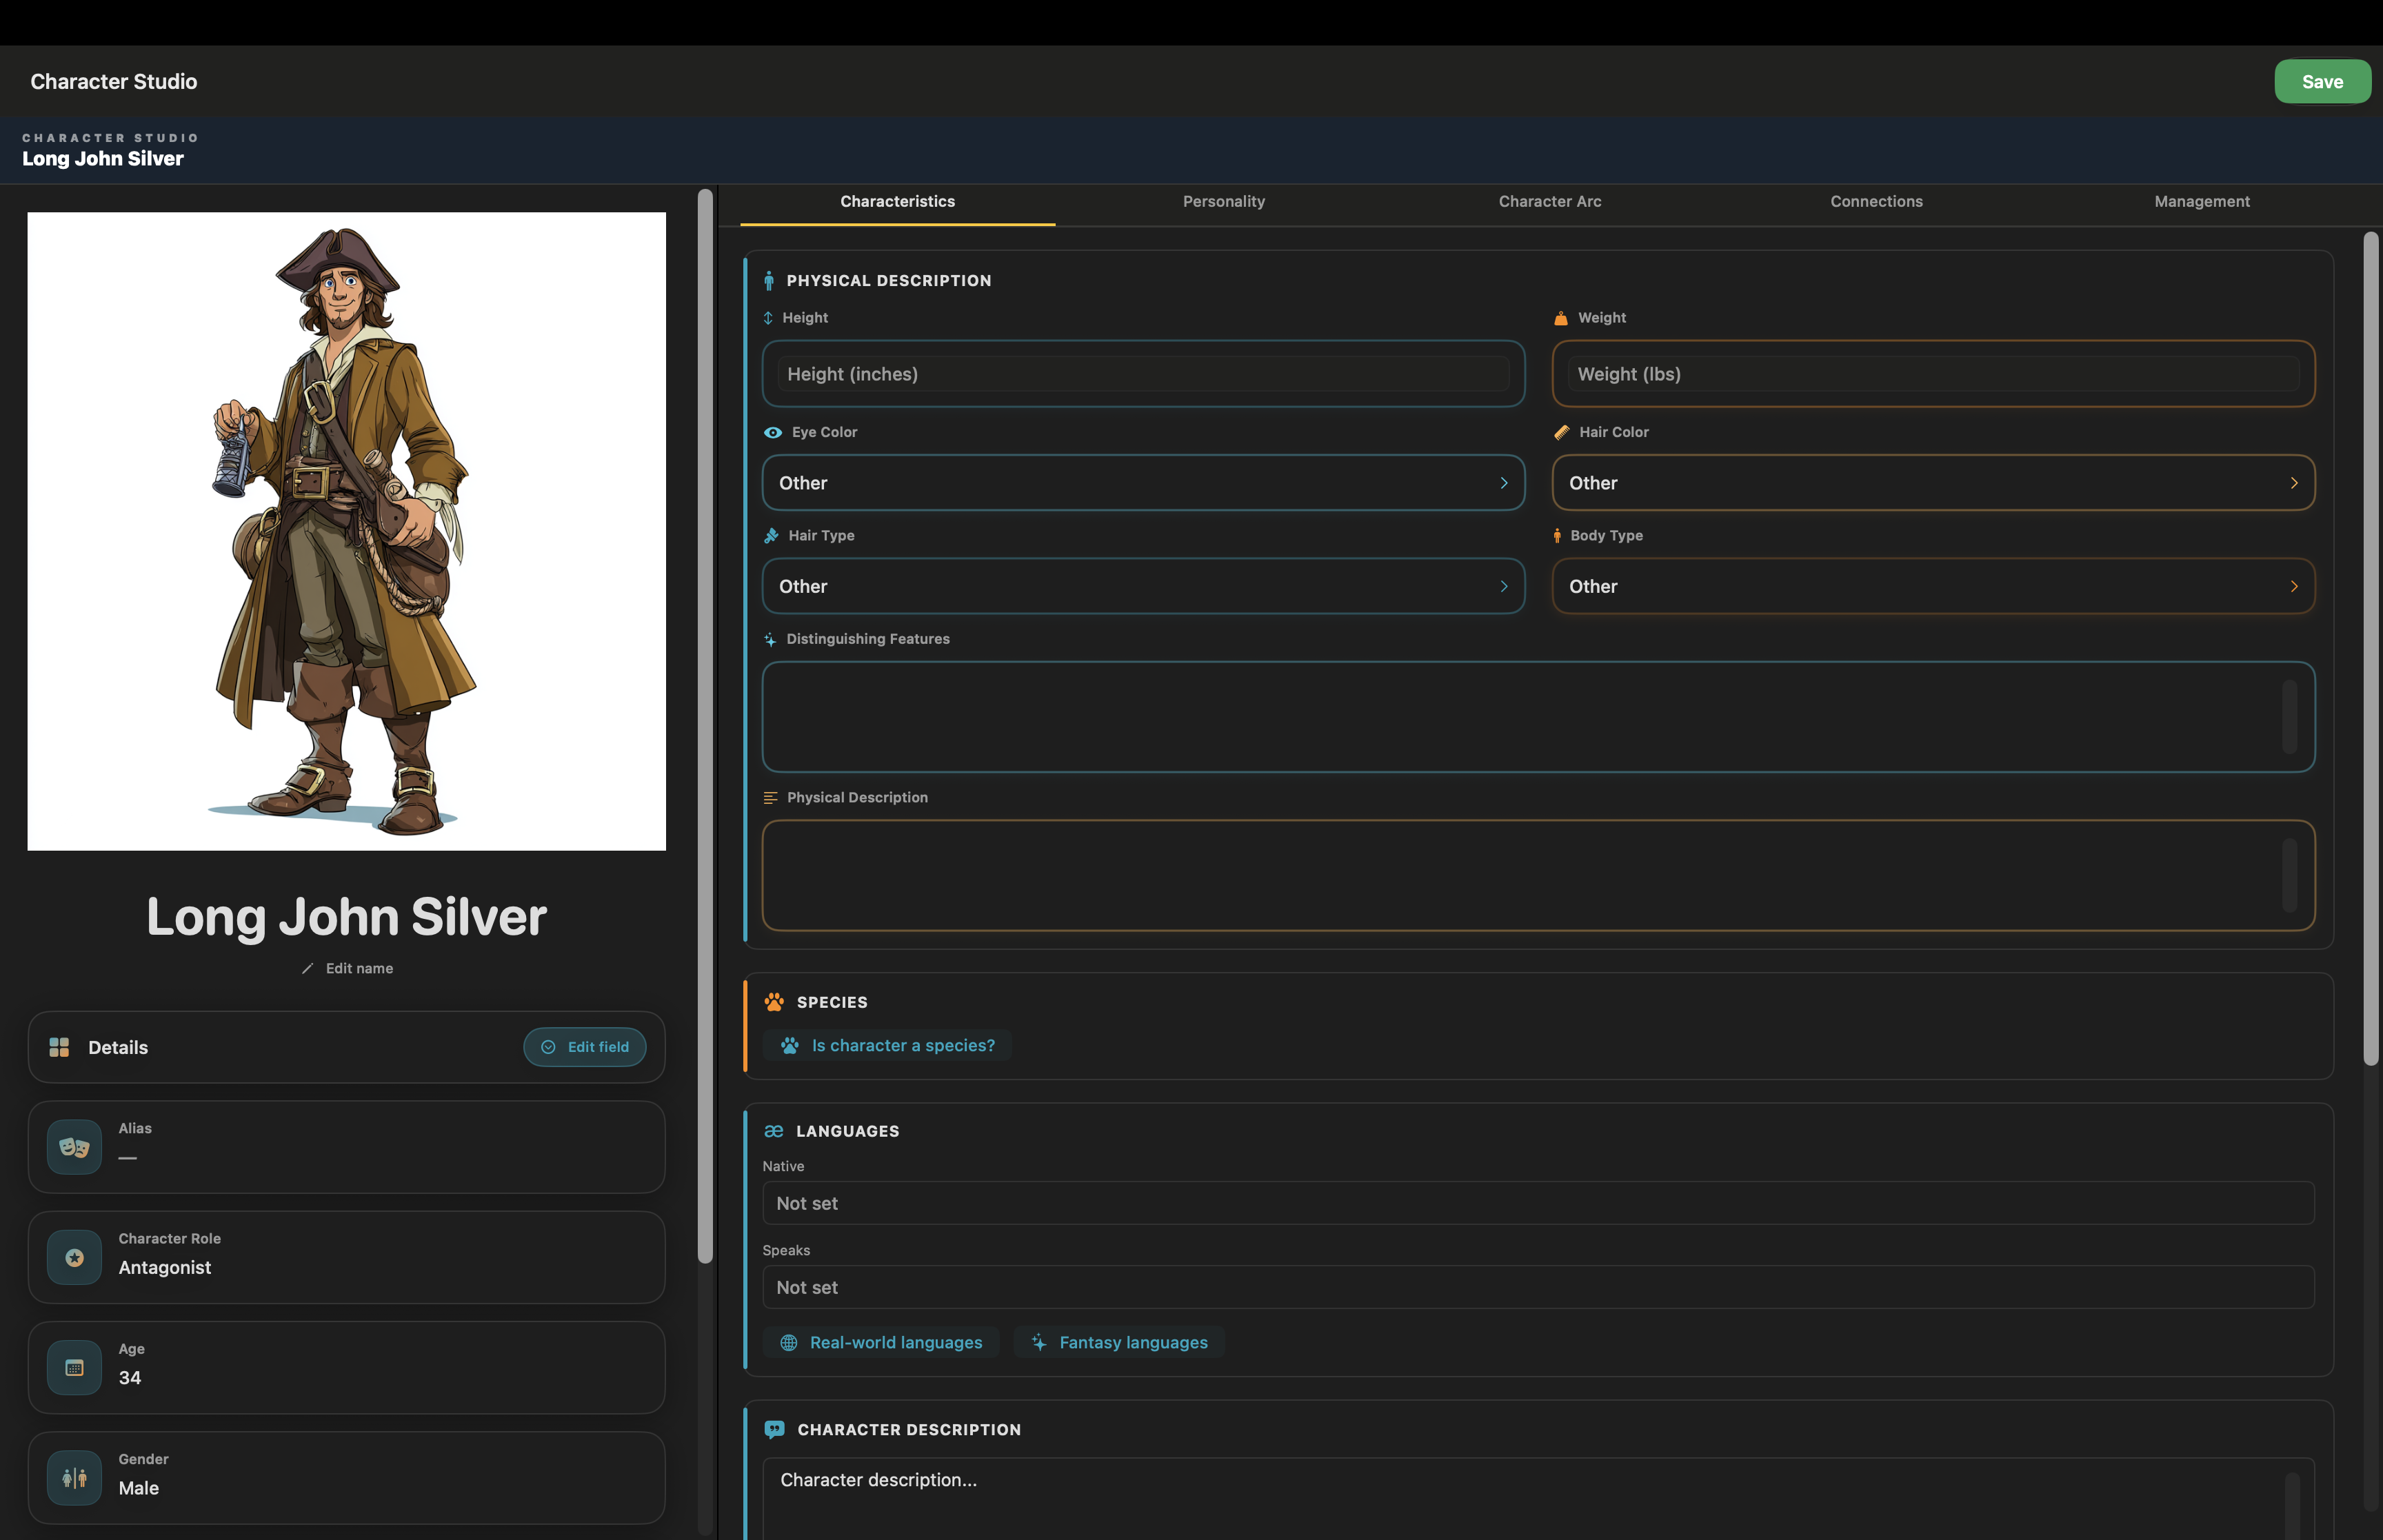
Task: Click the Physical Description text area
Action: tap(1538, 875)
